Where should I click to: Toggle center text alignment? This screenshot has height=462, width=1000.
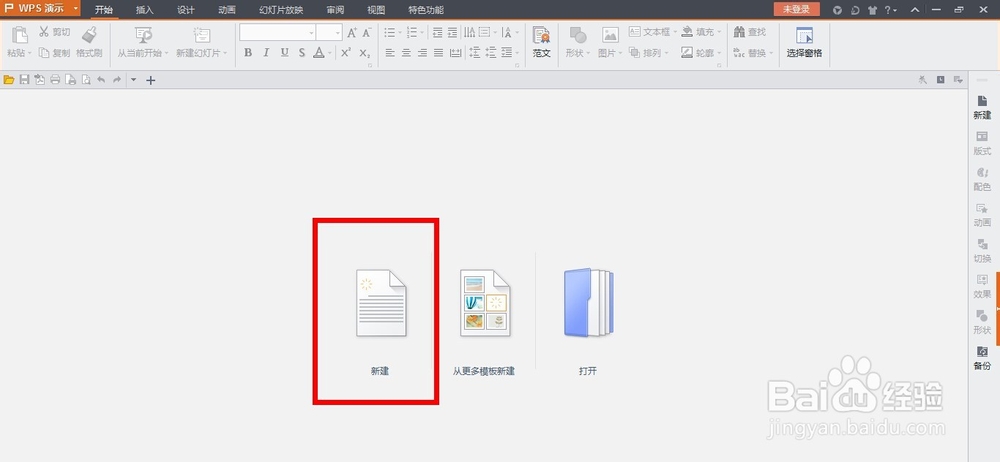[x=406, y=53]
